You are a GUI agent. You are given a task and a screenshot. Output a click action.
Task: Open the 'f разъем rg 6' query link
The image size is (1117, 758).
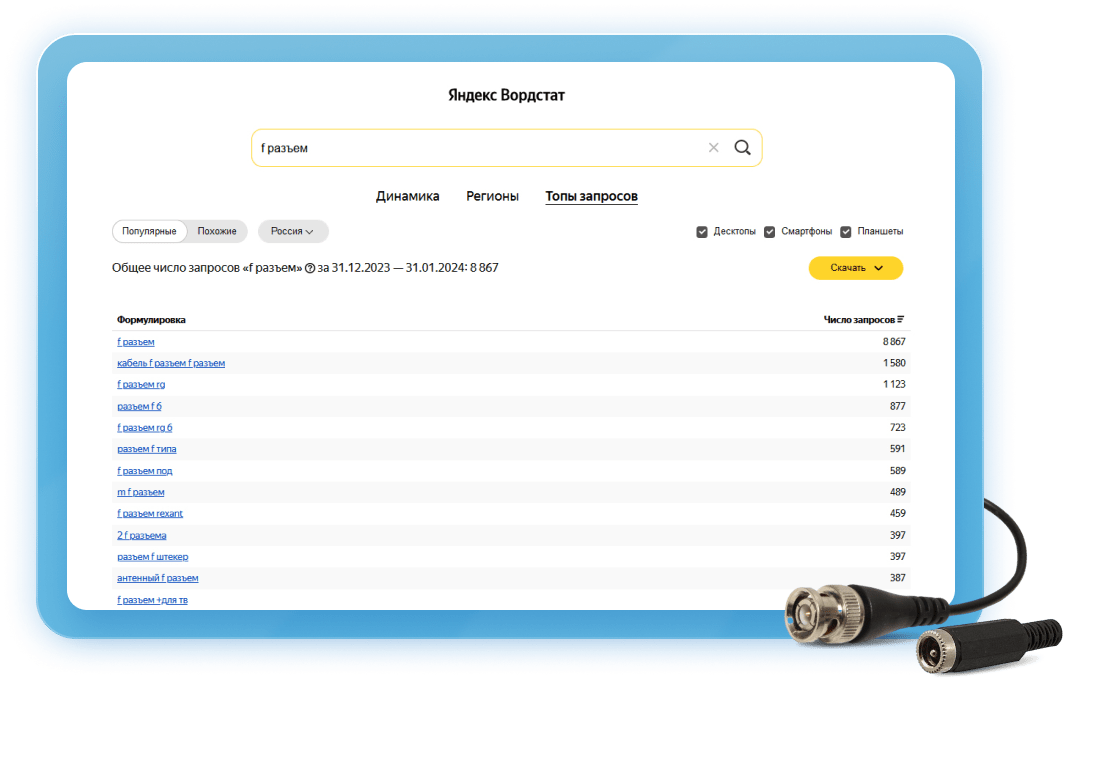coord(145,427)
